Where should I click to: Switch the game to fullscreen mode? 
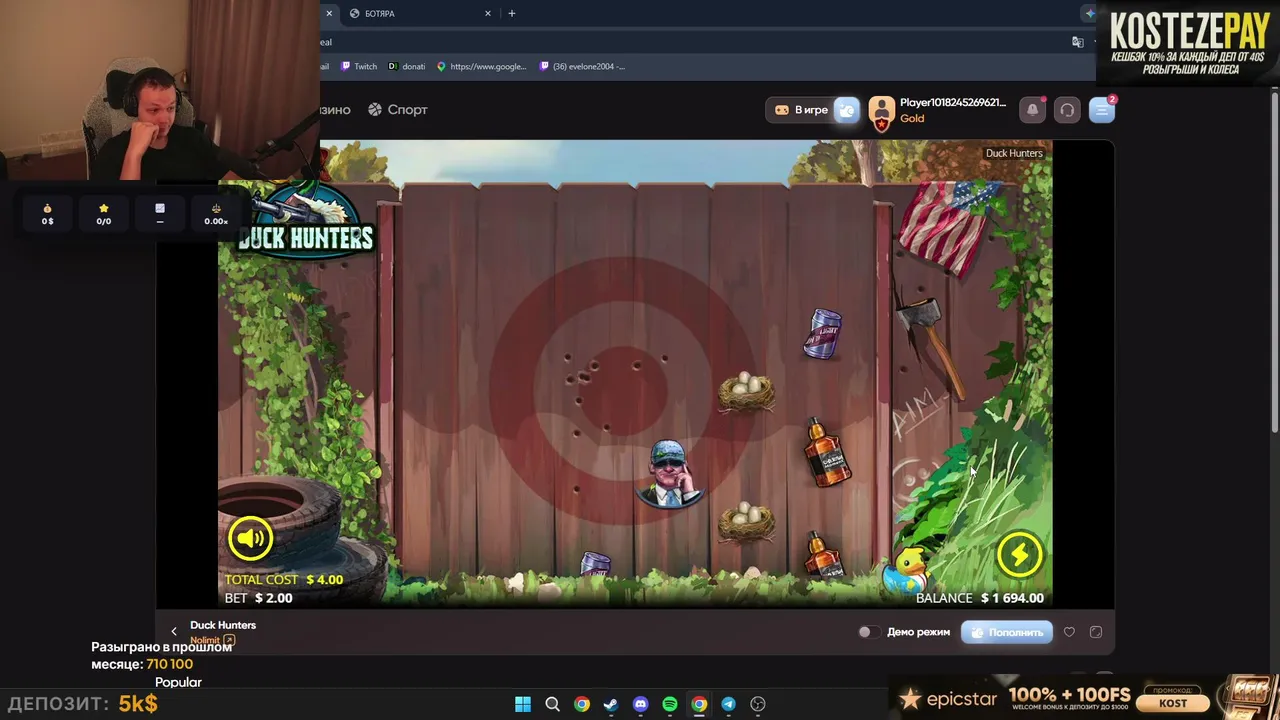point(1096,632)
